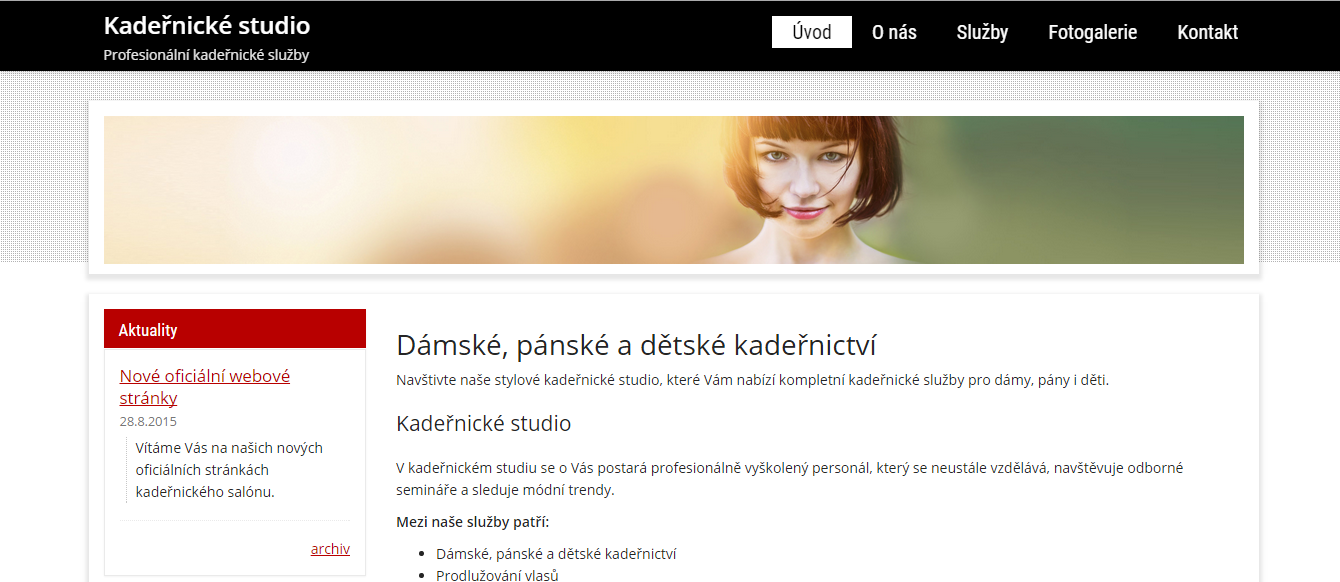Open the O nás page

pyautogui.click(x=894, y=32)
